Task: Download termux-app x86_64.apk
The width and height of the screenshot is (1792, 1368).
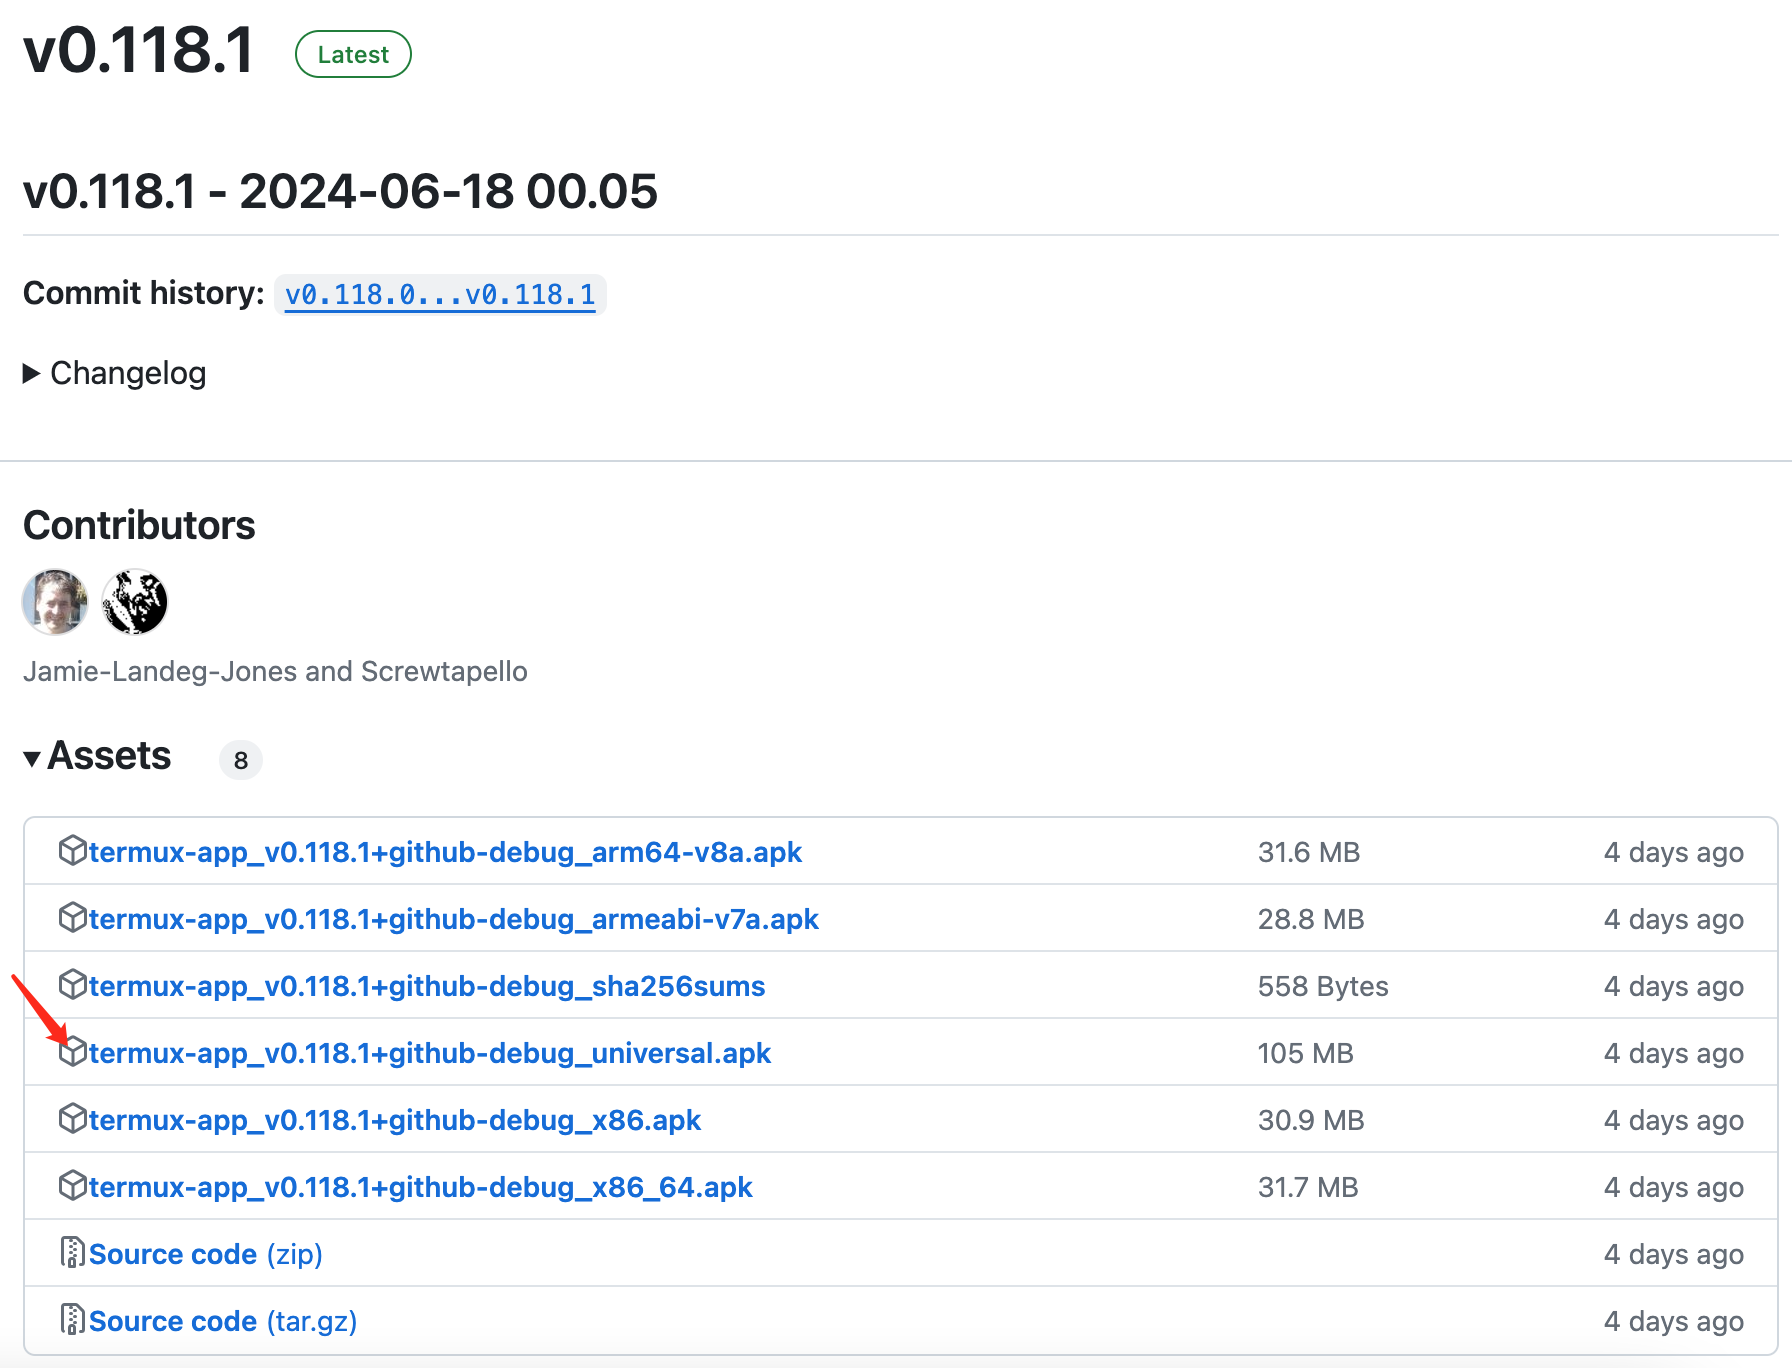Action: coord(421,1187)
